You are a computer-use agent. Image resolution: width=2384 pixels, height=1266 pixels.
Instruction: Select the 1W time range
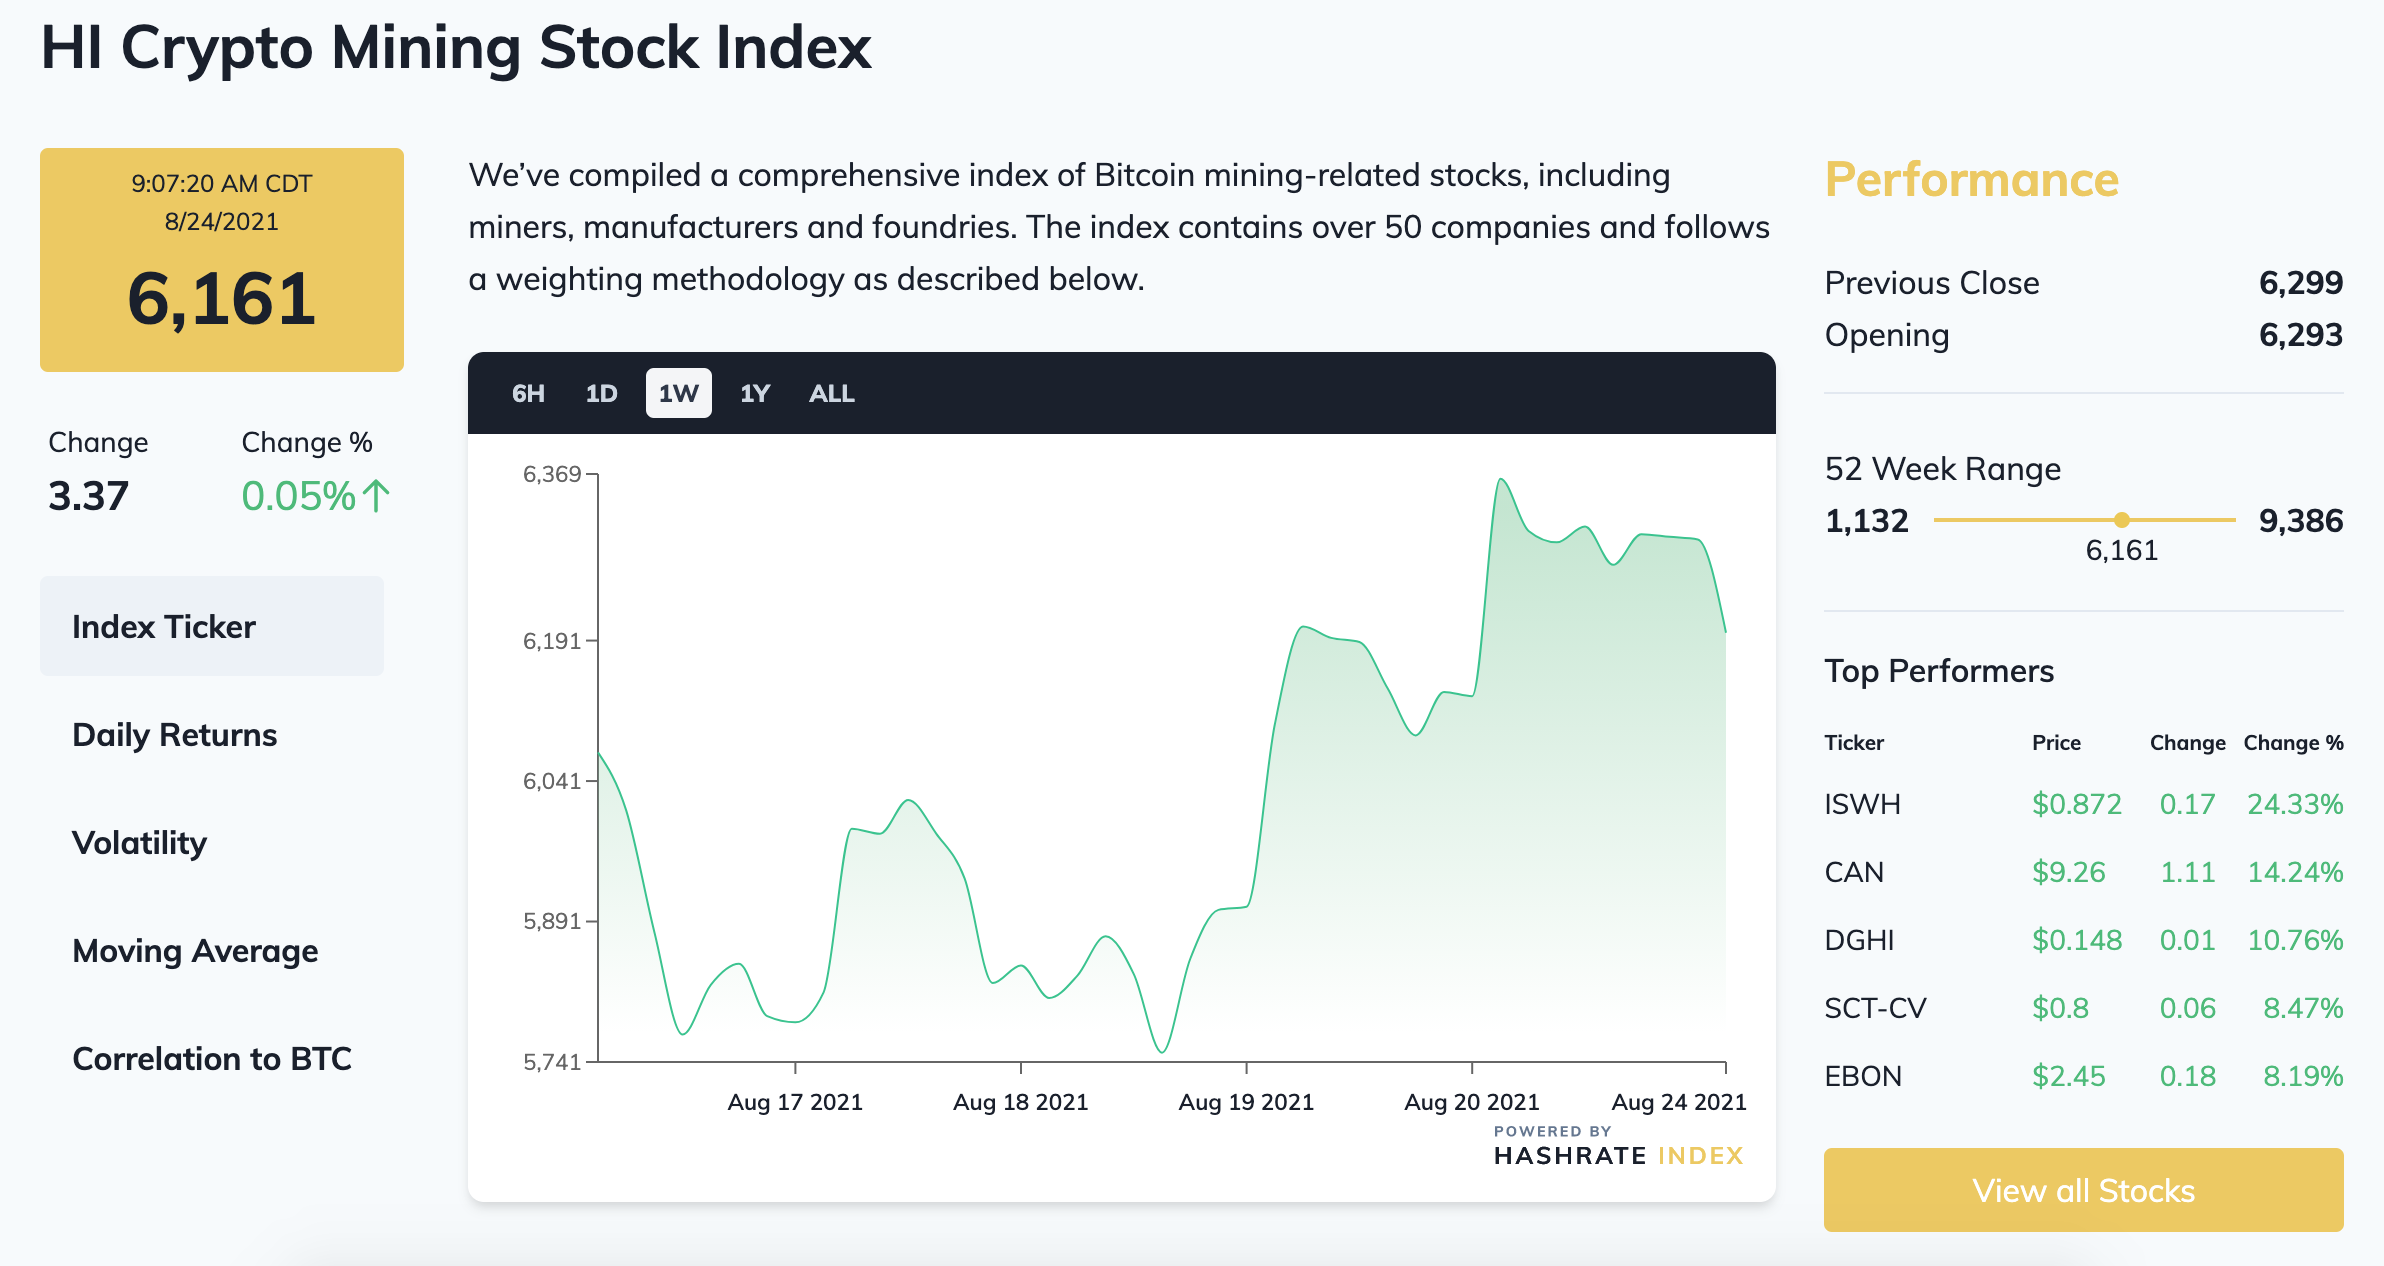point(678,393)
